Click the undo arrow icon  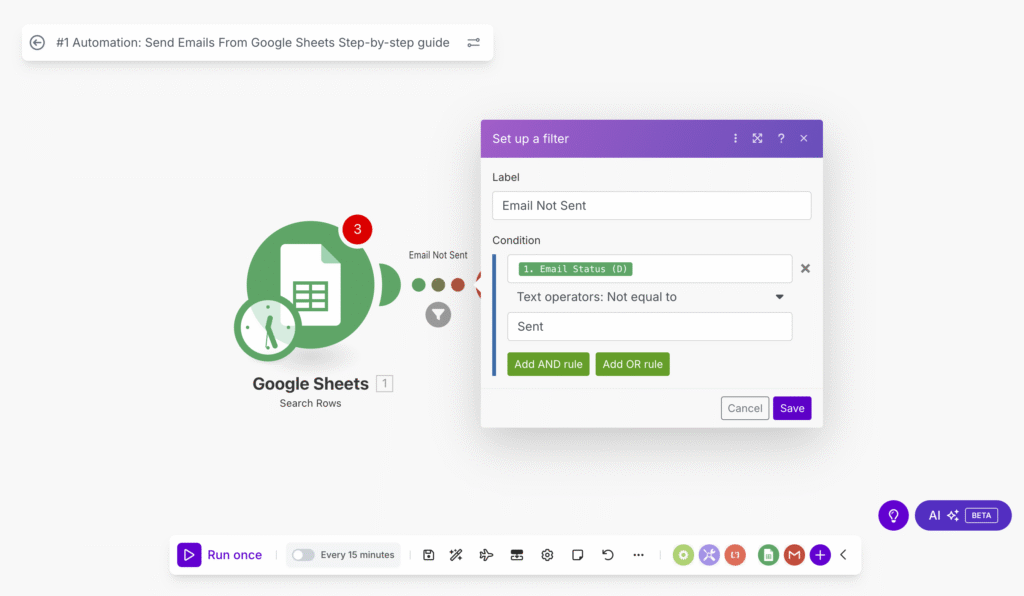[x=608, y=555]
